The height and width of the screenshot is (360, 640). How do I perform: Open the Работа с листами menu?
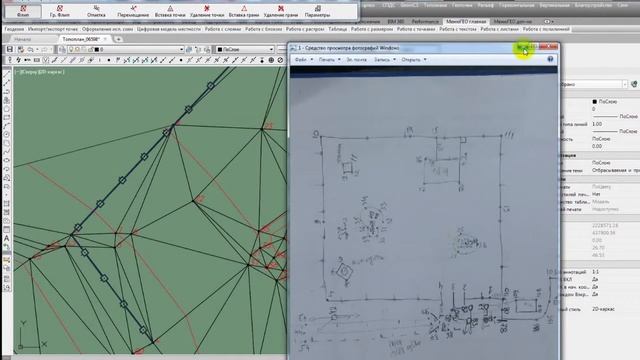point(499,29)
